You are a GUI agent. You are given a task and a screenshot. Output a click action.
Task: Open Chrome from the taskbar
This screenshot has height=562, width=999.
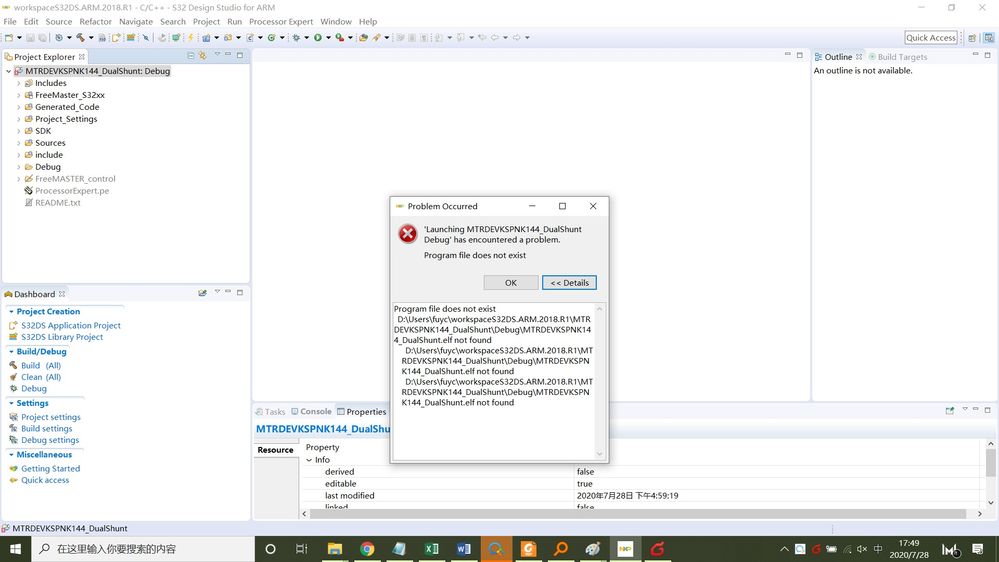tap(367, 549)
